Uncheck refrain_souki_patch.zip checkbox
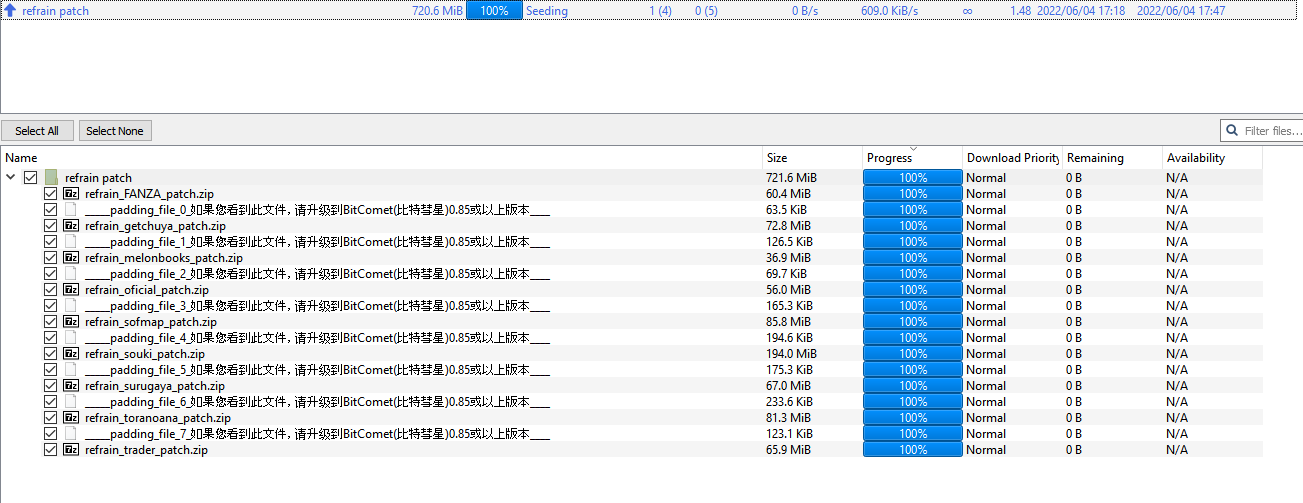 pos(51,354)
